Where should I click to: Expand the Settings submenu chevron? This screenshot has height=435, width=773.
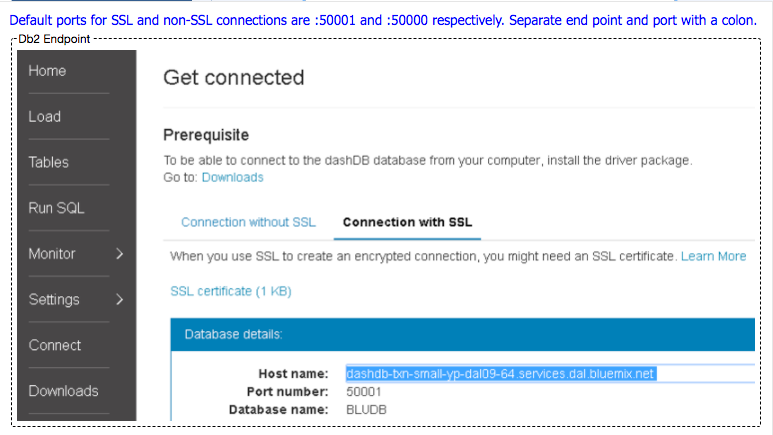tap(119, 299)
